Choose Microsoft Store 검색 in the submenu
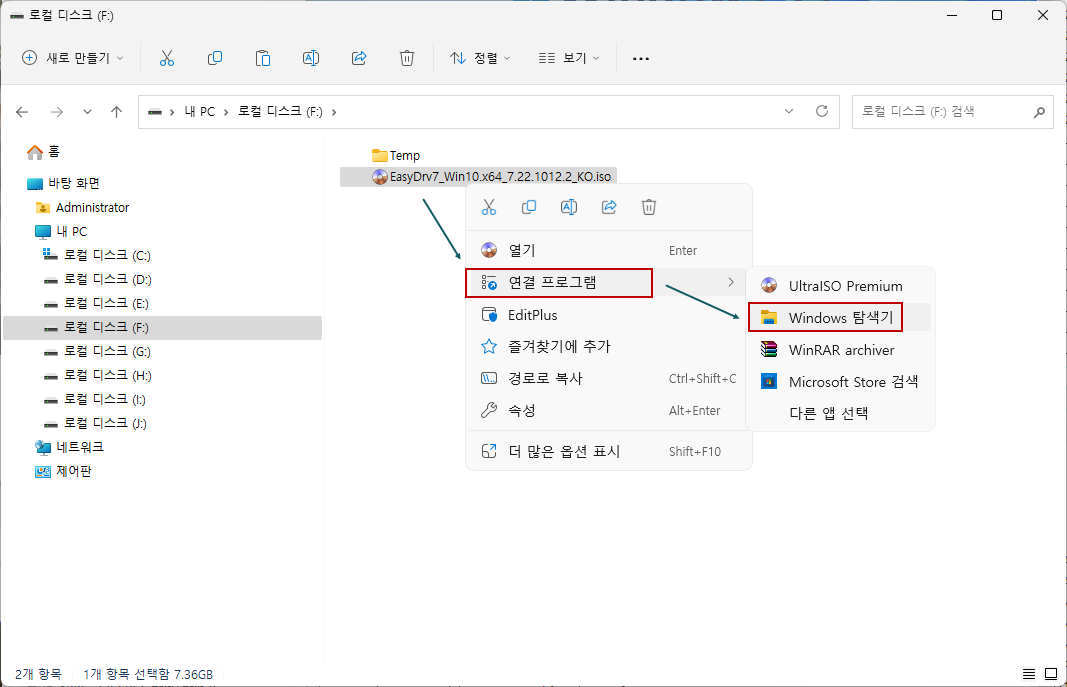 coord(840,382)
